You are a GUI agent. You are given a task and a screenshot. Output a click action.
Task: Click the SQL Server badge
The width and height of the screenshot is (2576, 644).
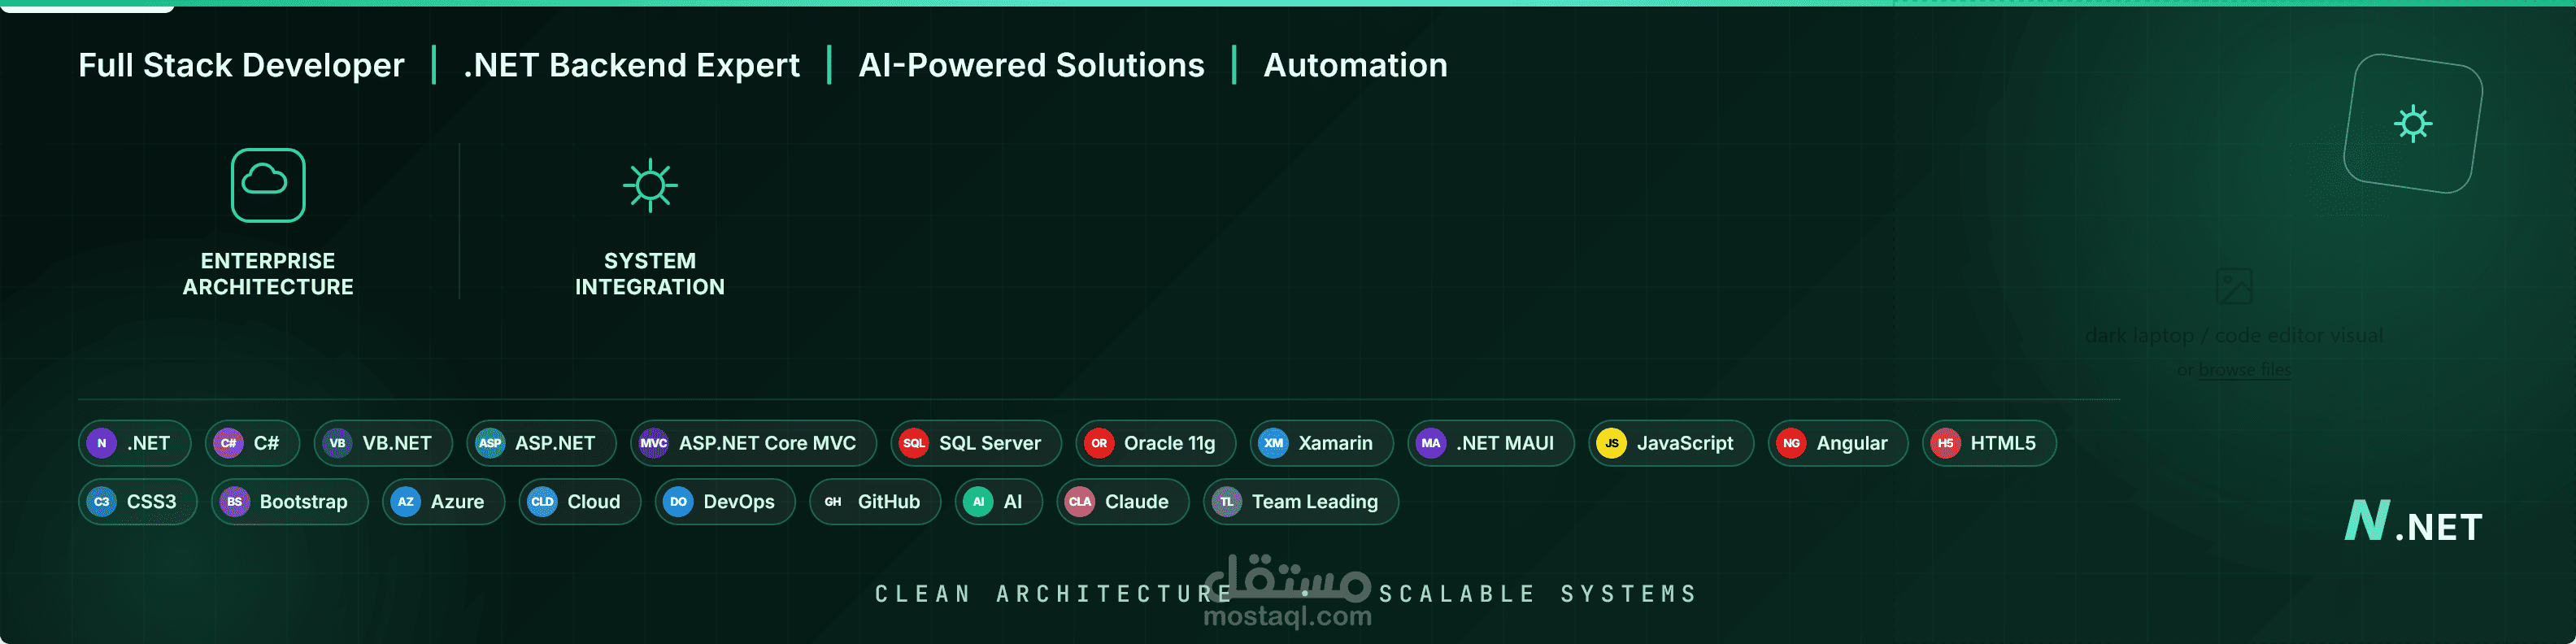(976, 443)
